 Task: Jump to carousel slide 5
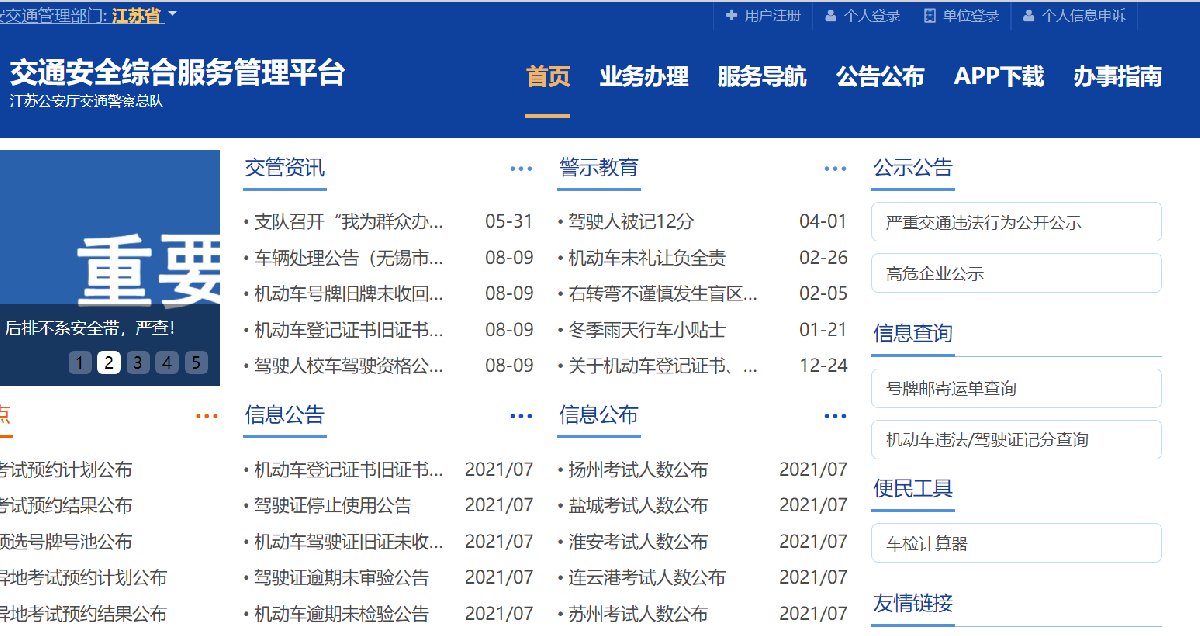196,362
